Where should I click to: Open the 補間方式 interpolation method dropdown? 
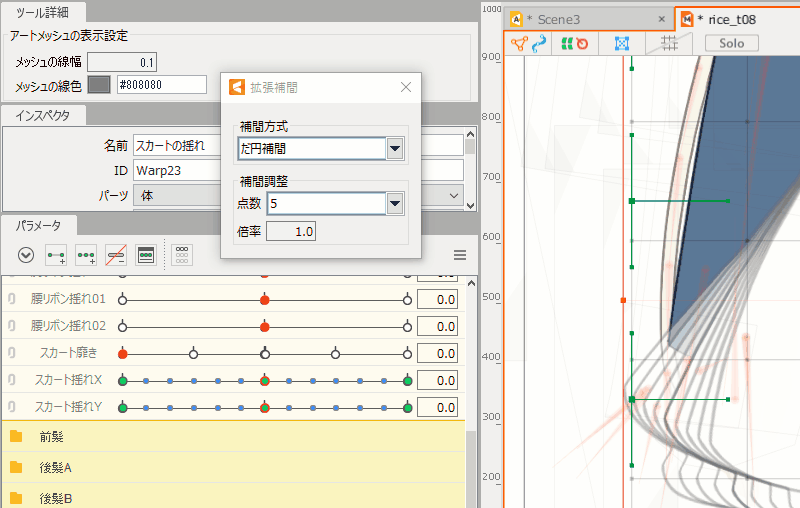pos(395,149)
